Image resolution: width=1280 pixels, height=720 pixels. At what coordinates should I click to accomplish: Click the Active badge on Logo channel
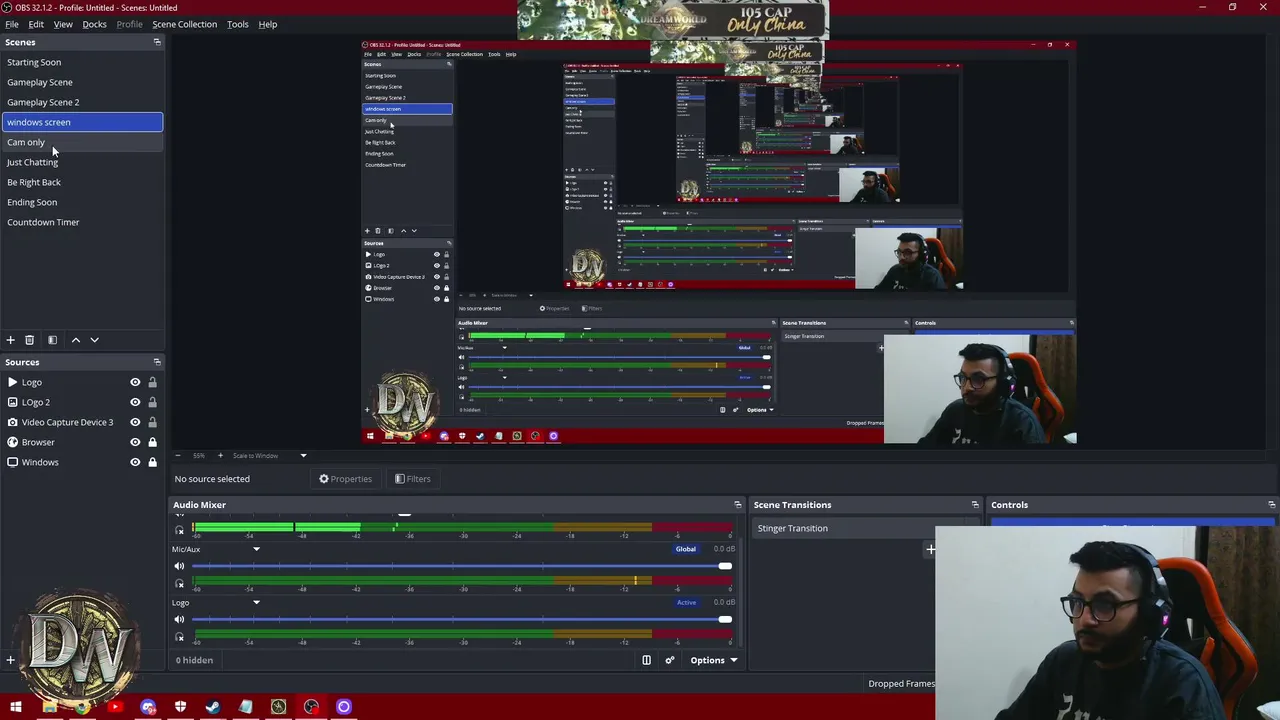686,602
